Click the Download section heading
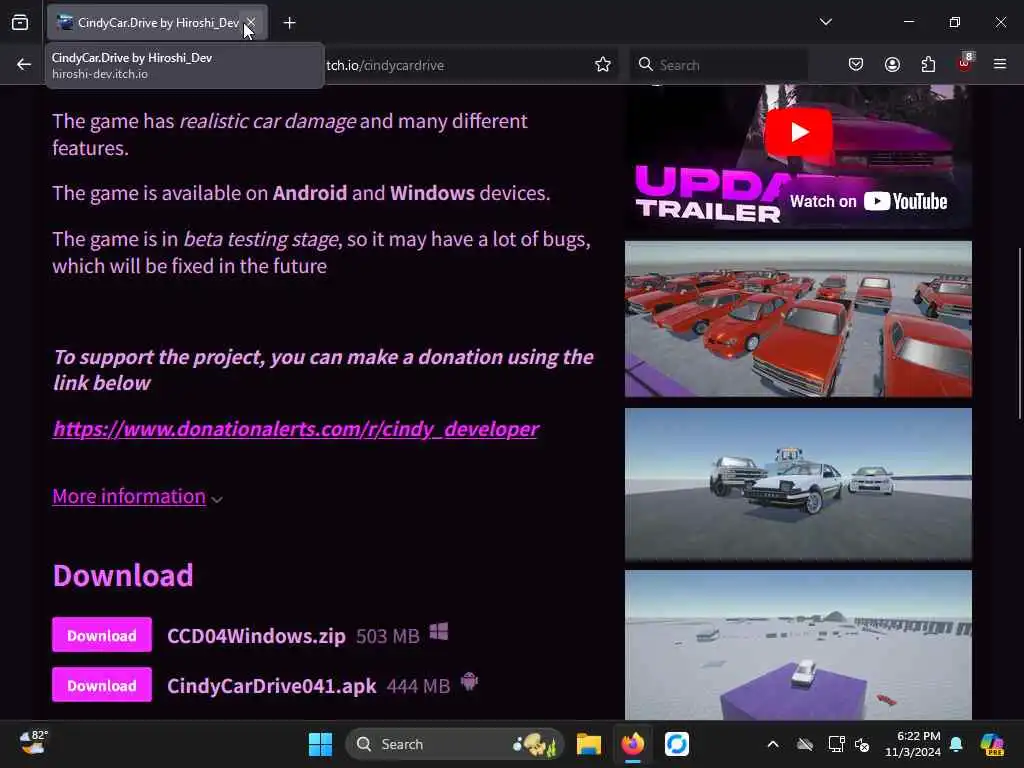Screen dimensions: 1024x768 123,575
